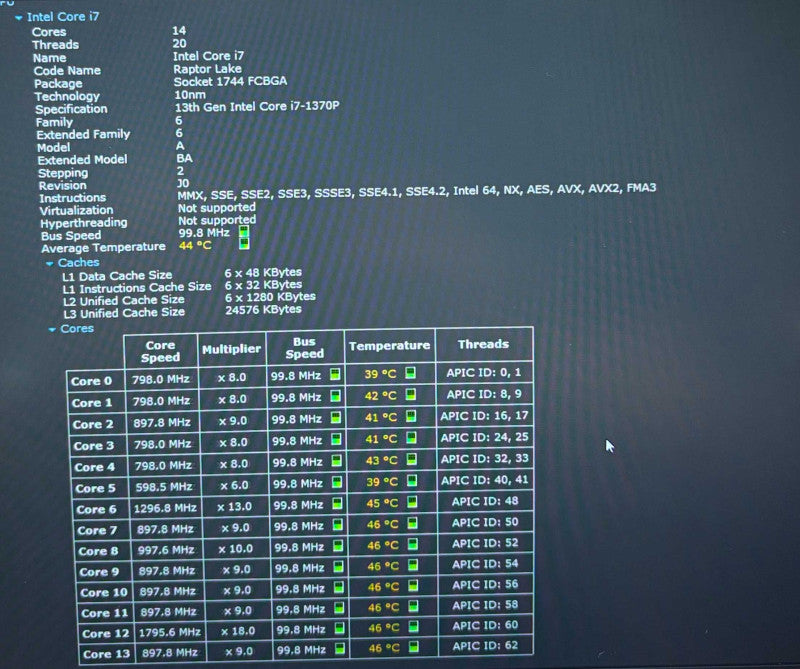Image resolution: width=800 pixels, height=669 pixels.
Task: Select the L3 Unified Cache Size row
Action: point(182,311)
